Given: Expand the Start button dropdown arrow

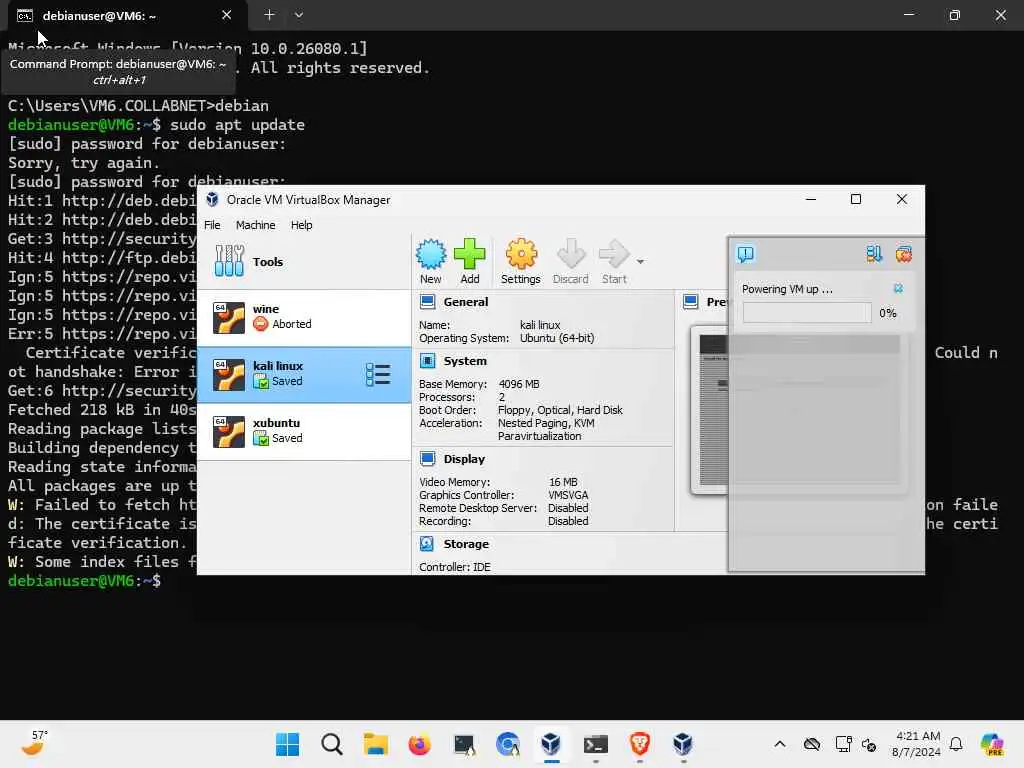Looking at the screenshot, I should tap(641, 261).
